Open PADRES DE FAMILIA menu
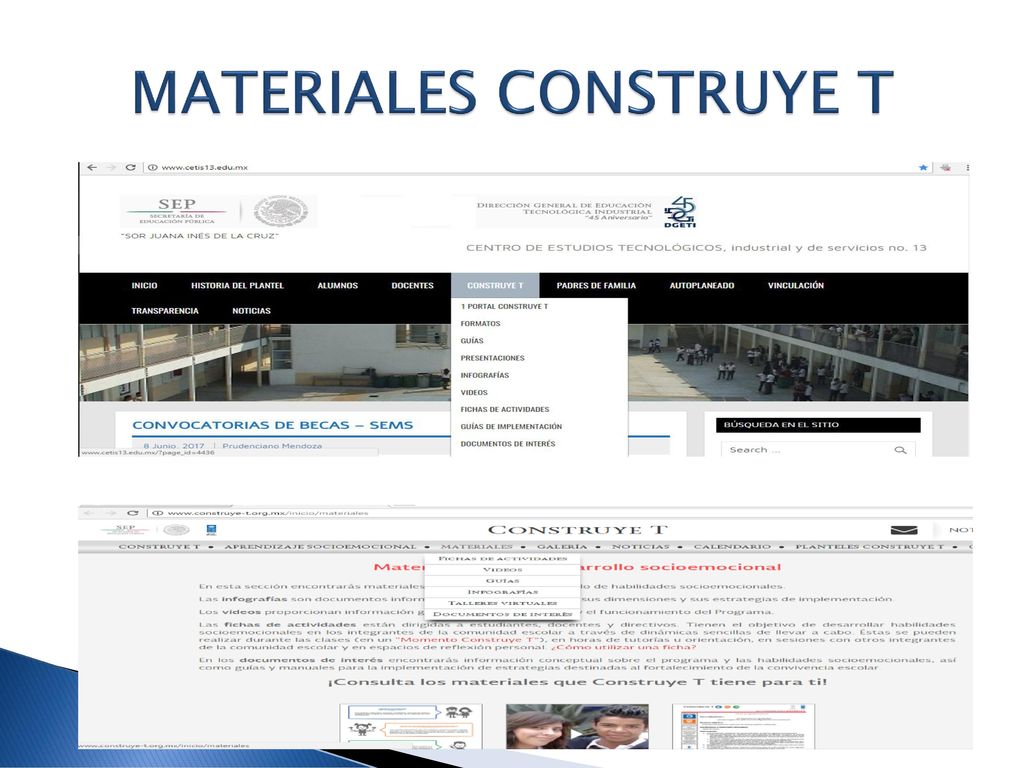The image size is (1024, 768). [596, 285]
